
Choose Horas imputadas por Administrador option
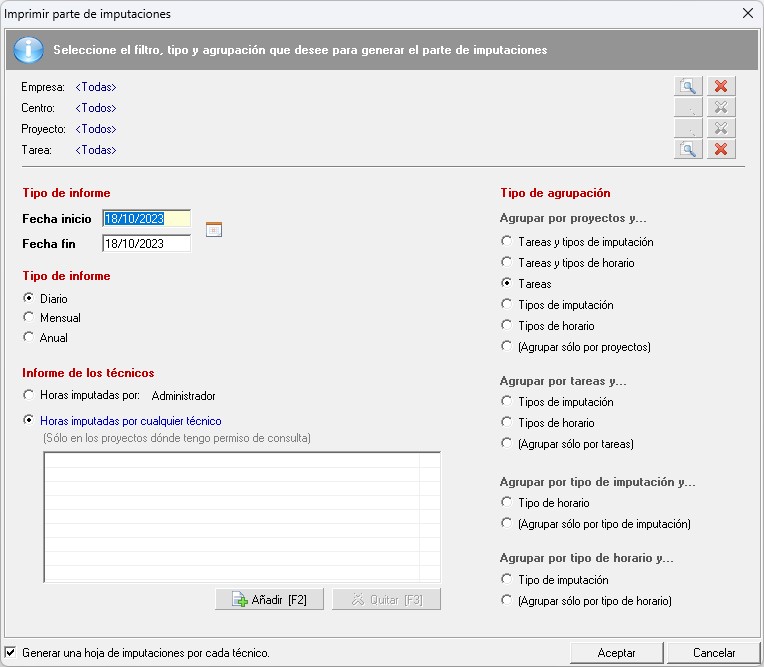point(29,396)
